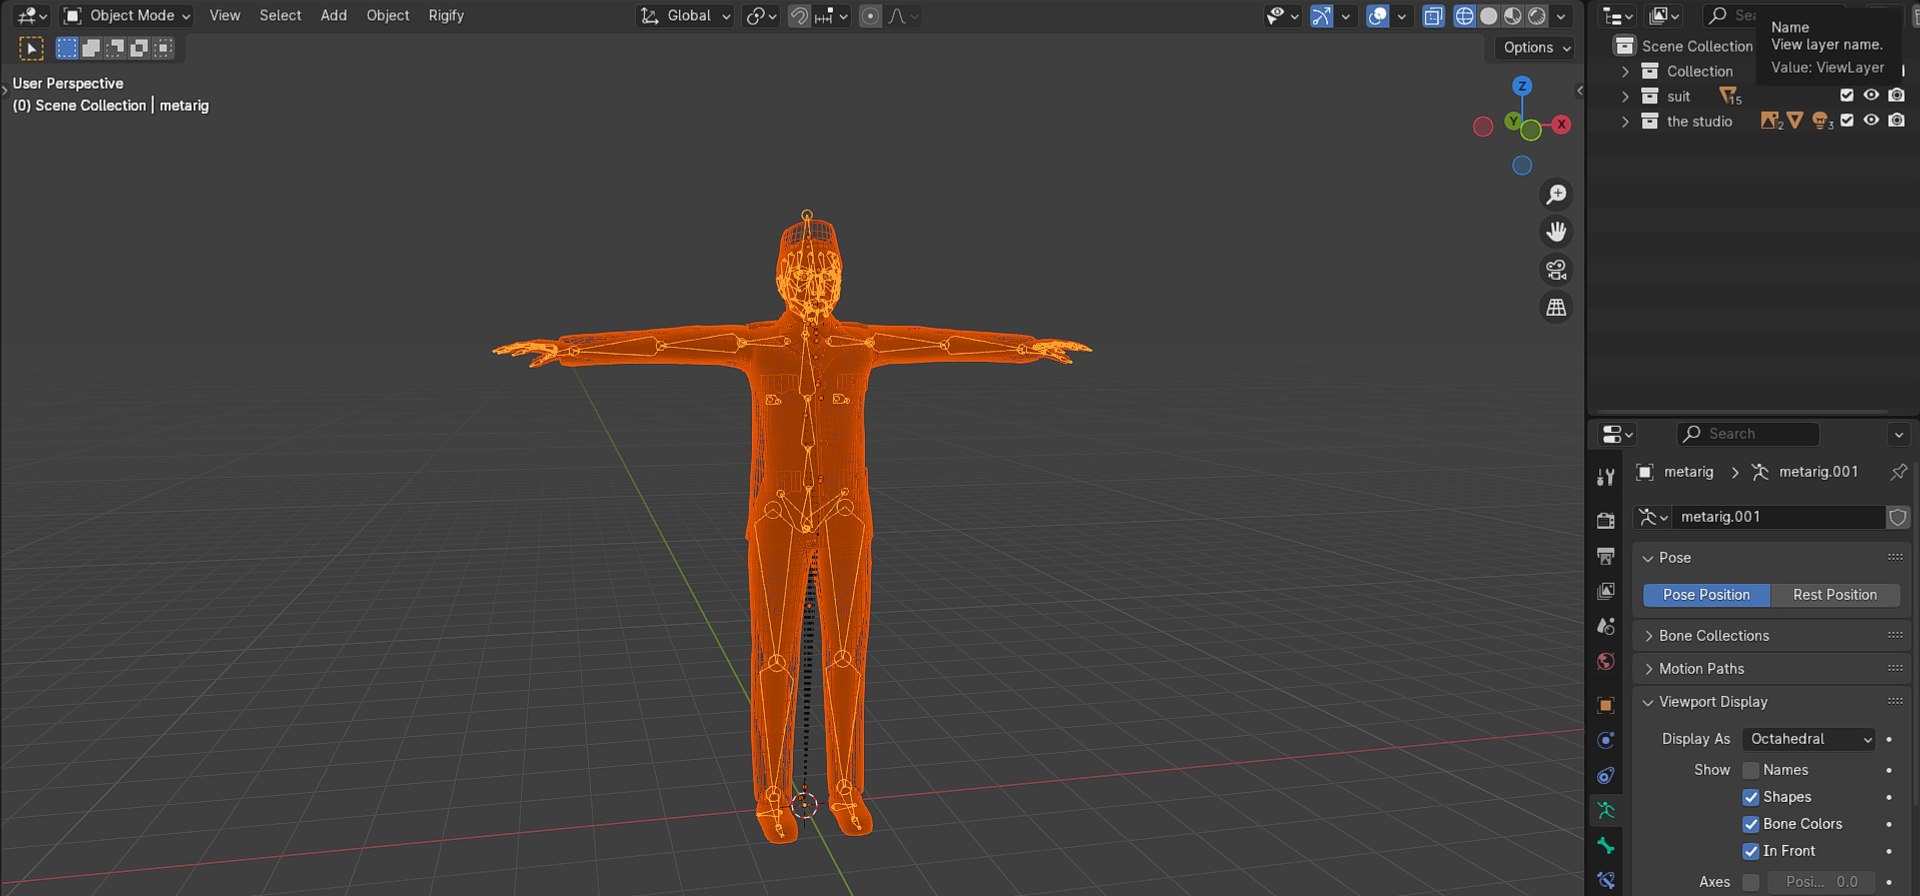Open the Rigify menu
Viewport: 1920px width, 896px height.
[x=446, y=15]
